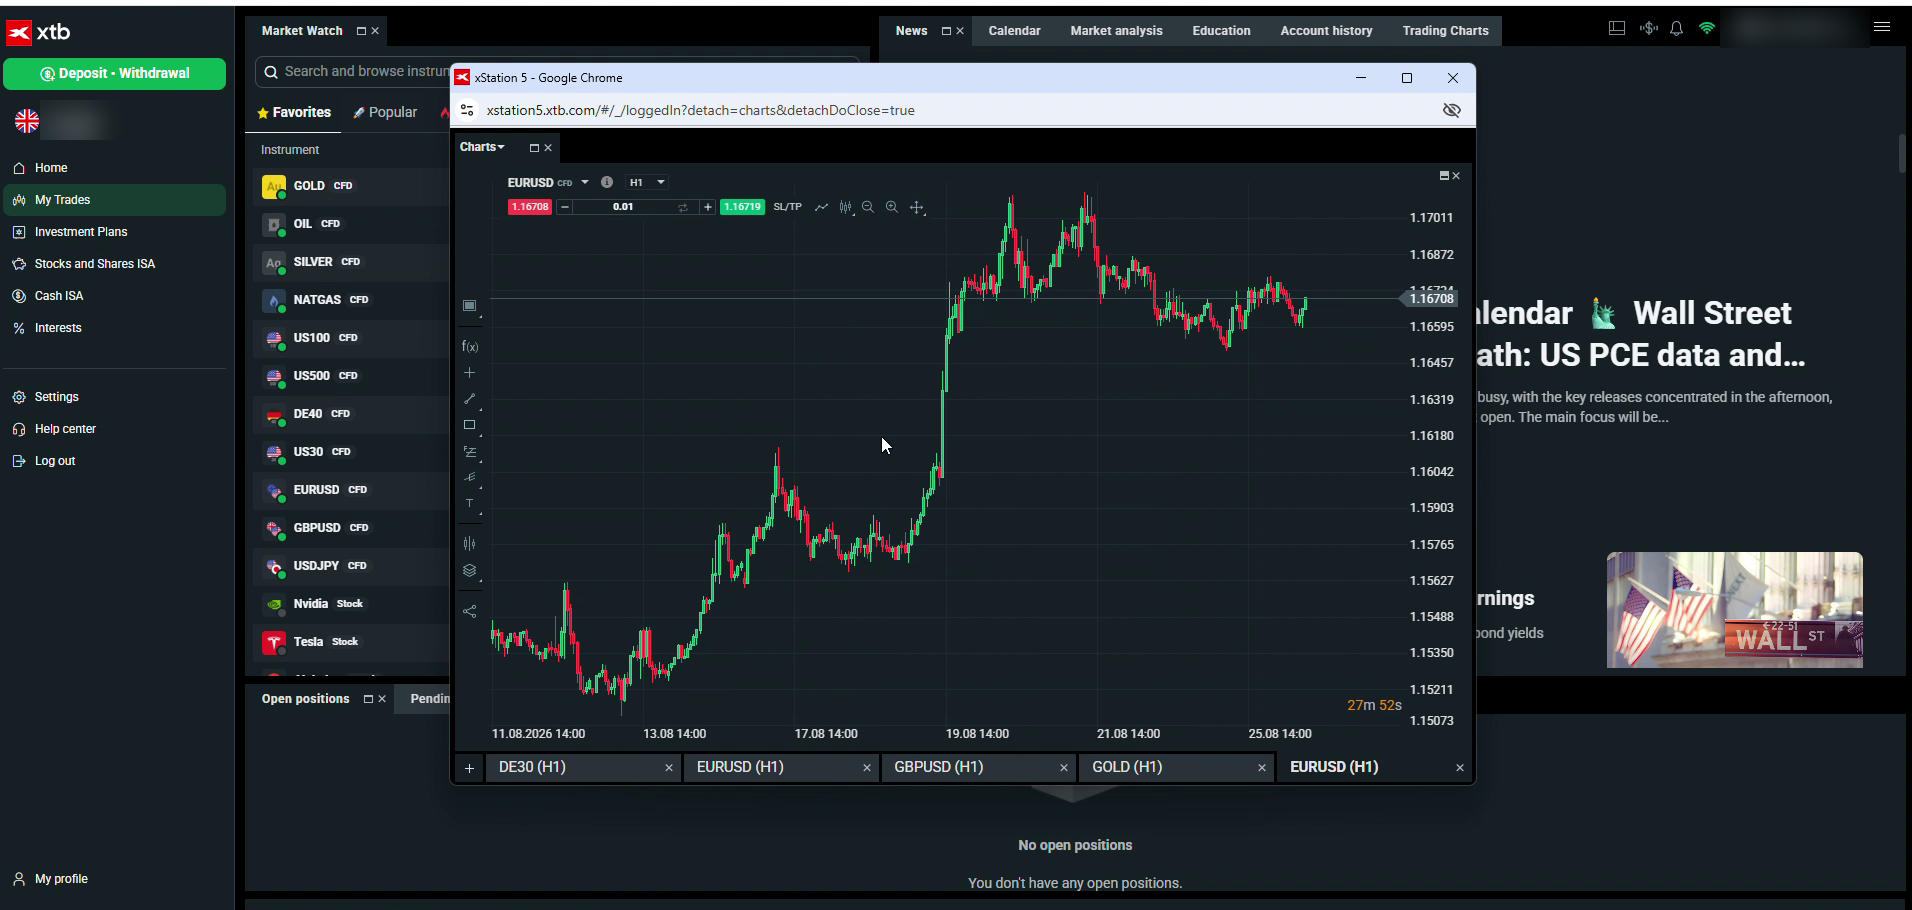The image size is (1912, 910).
Task: Add a new chart tab
Action: [469, 768]
